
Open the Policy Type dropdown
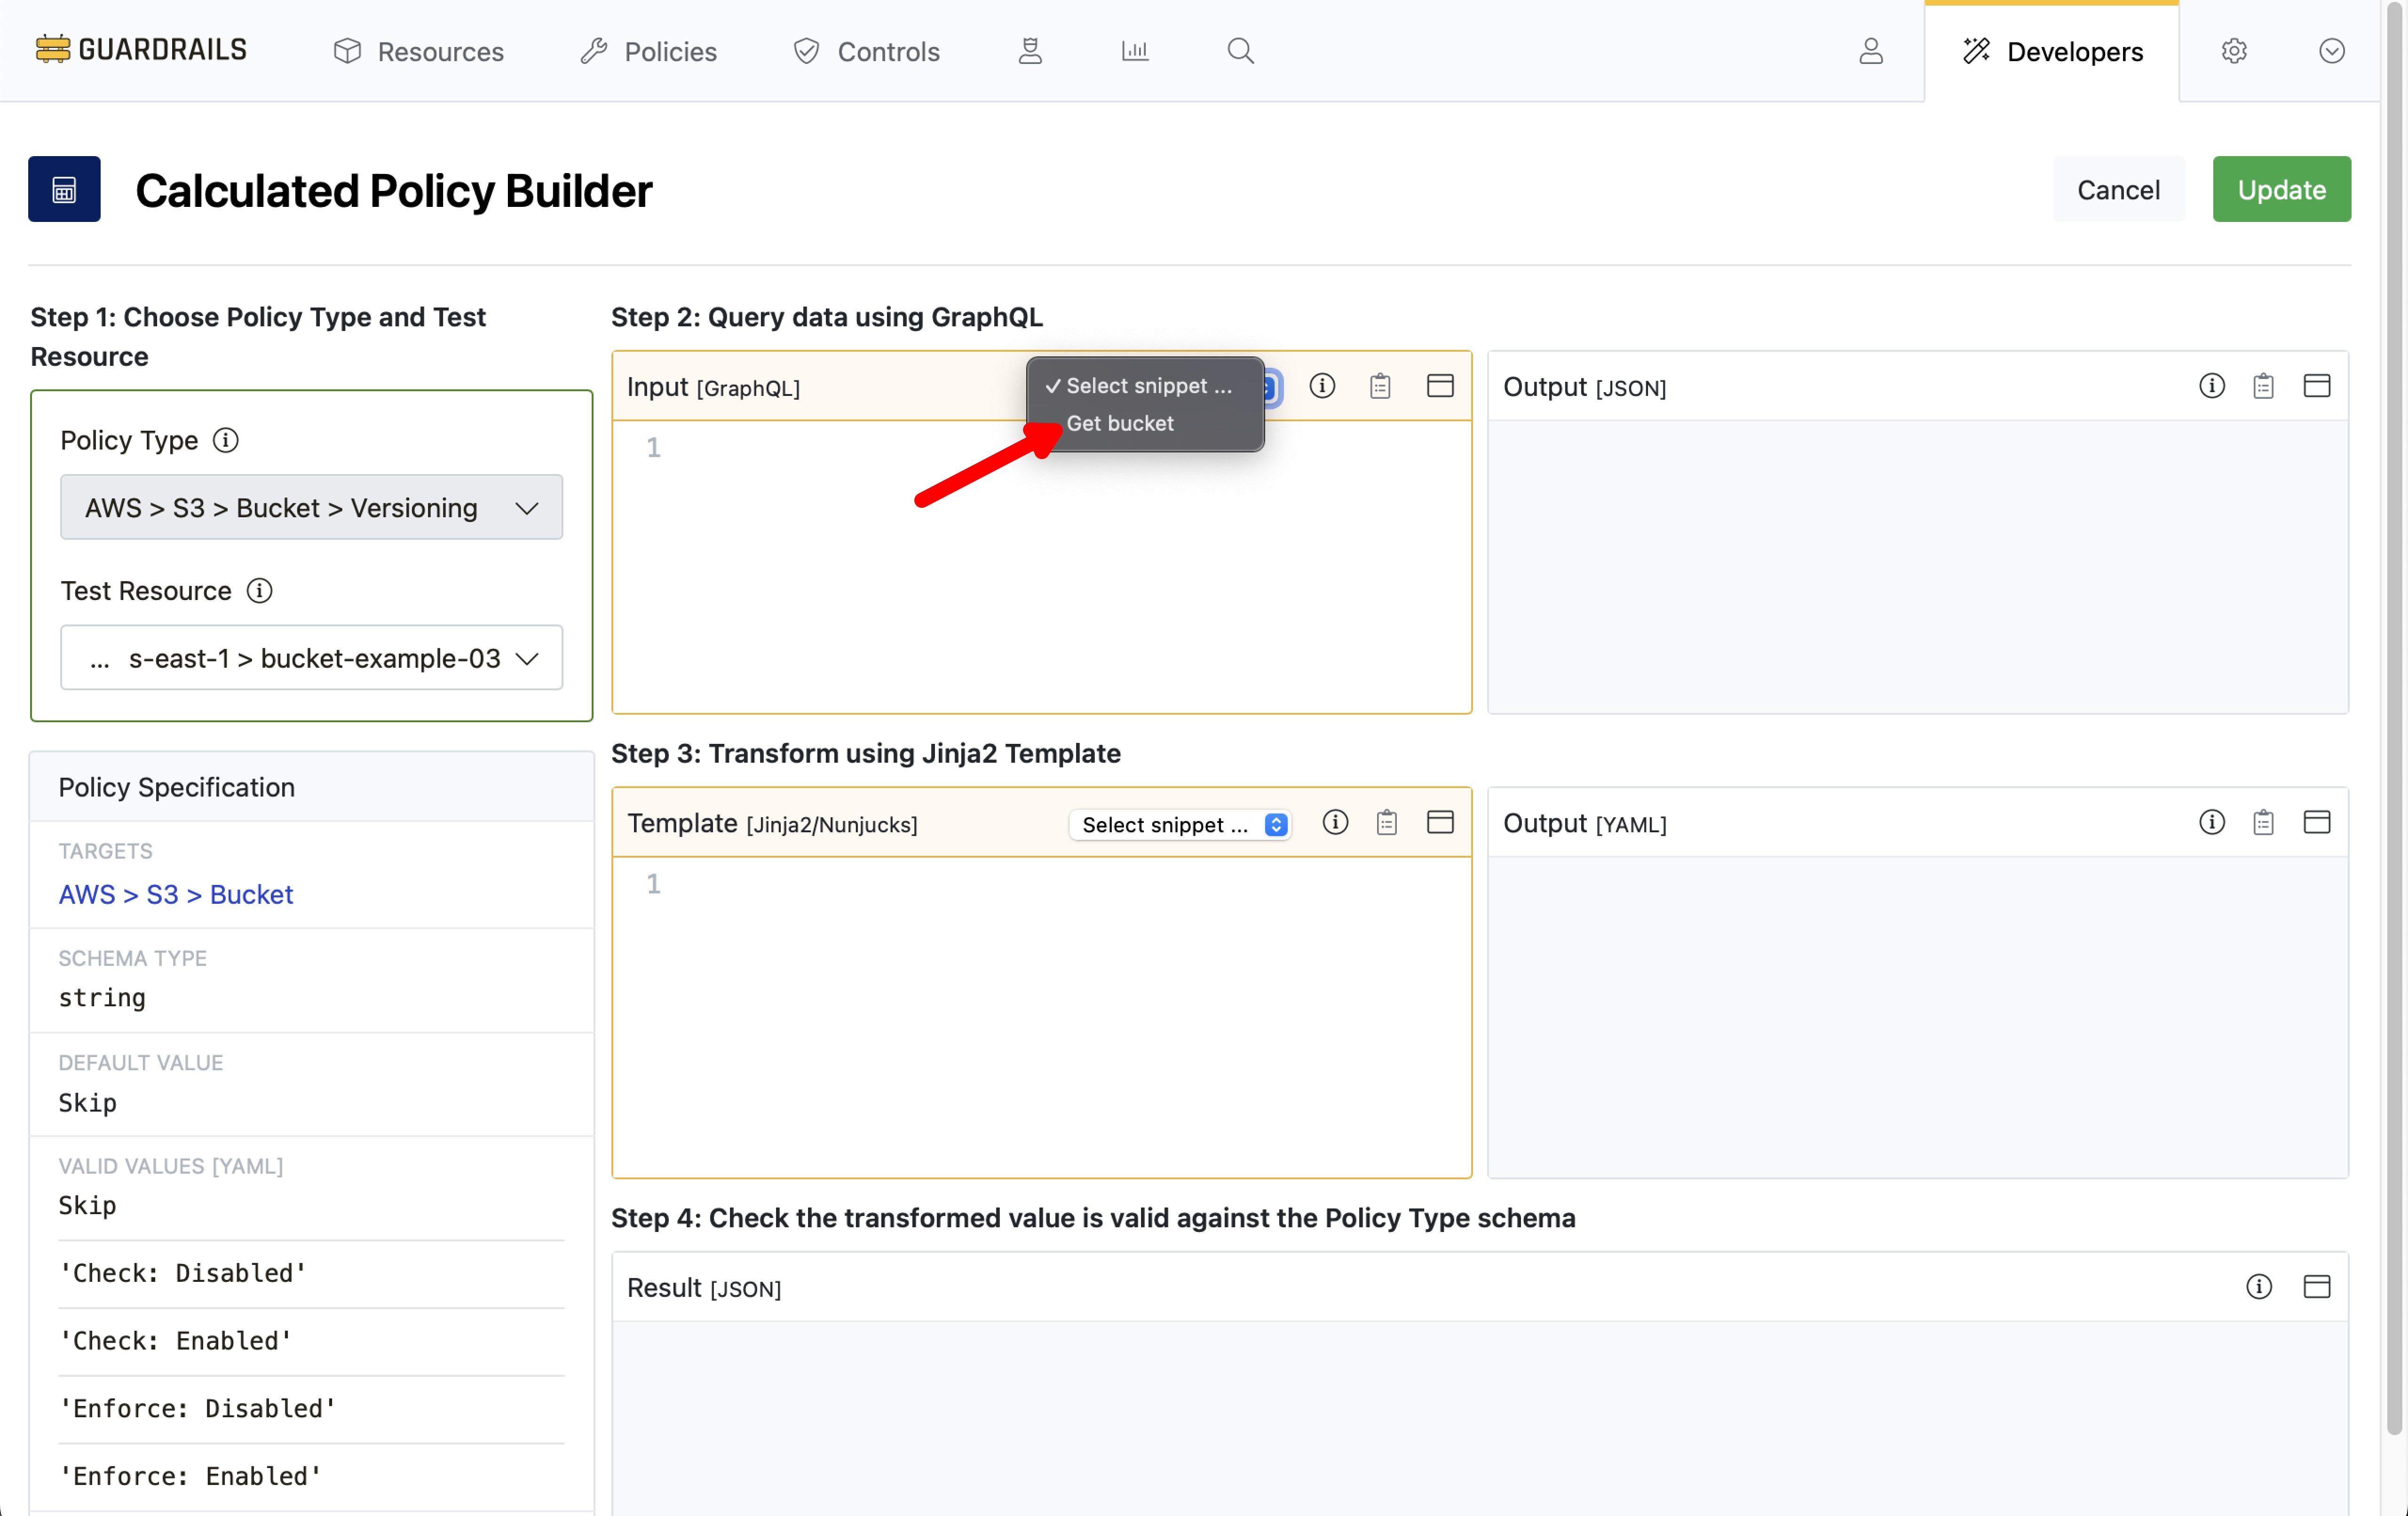(x=311, y=507)
